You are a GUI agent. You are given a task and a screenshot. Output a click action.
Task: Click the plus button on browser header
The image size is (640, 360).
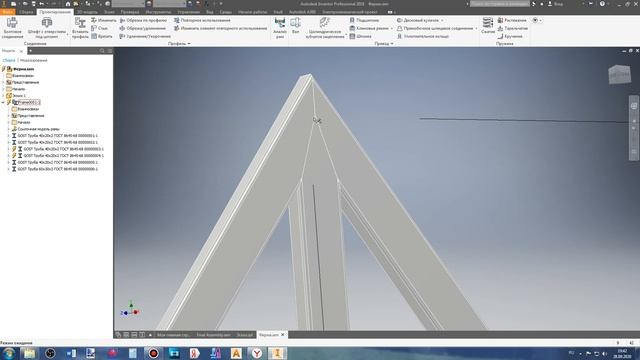pyautogui.click(x=30, y=51)
